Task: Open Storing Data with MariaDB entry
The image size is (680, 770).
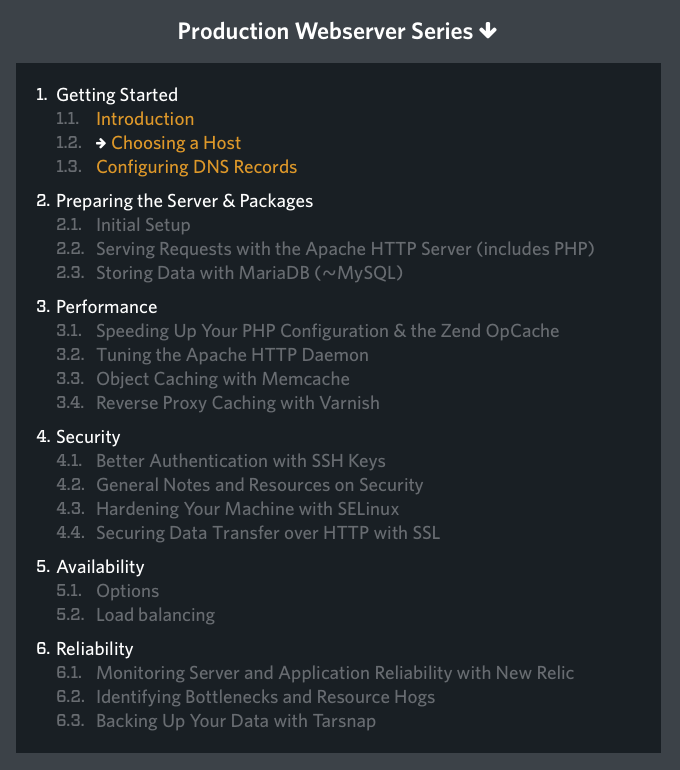Action: (249, 273)
